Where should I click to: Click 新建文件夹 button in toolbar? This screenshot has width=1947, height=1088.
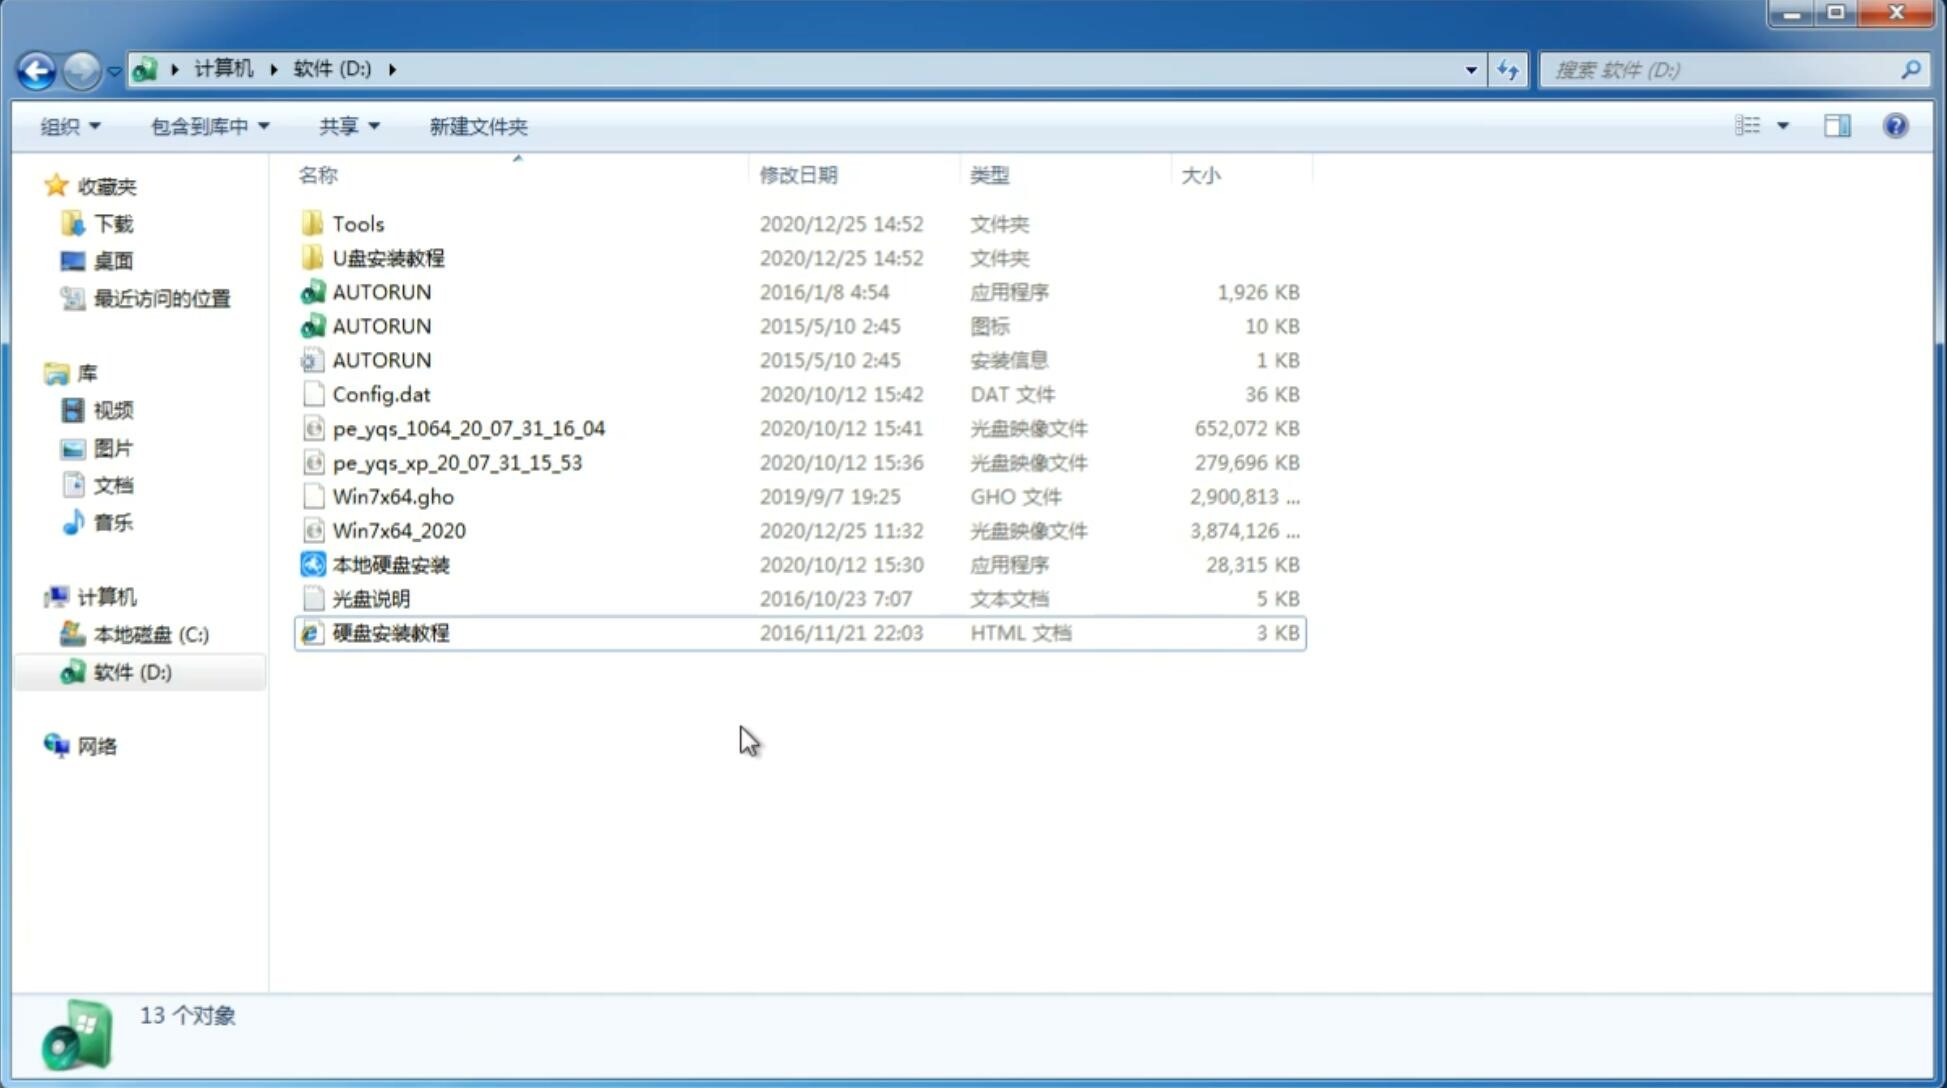click(479, 126)
